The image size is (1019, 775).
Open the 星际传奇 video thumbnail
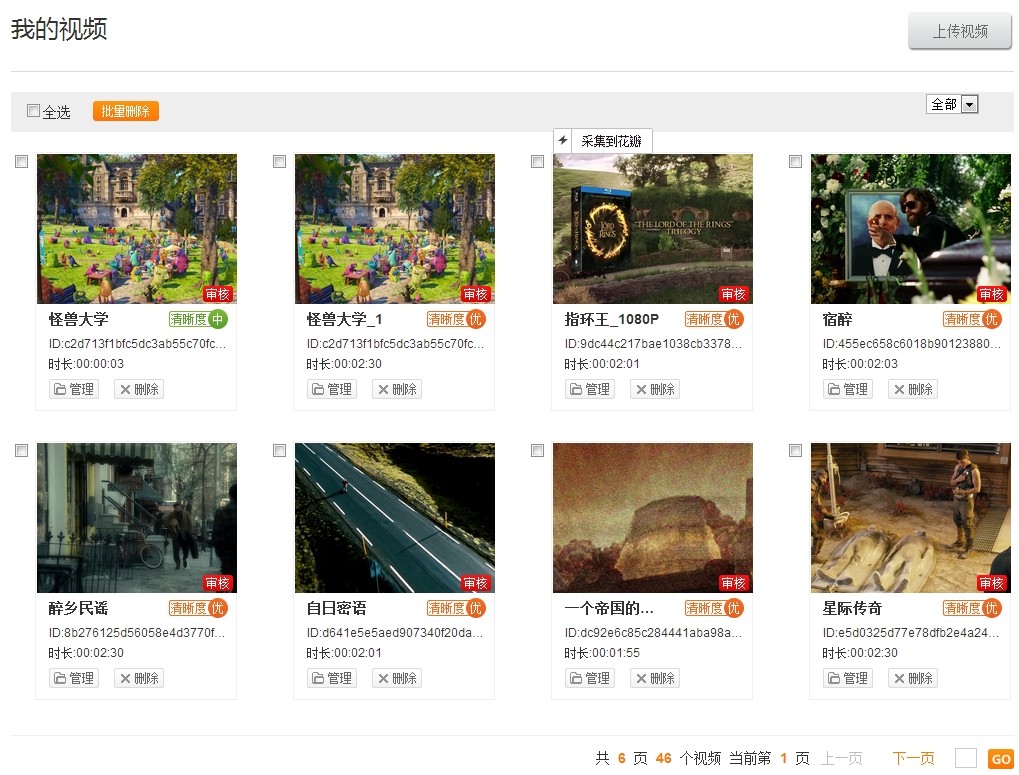tap(910, 518)
